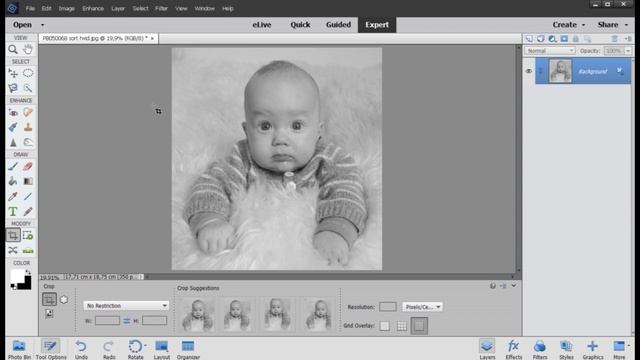
Task: Select the Smart Brush tool
Action: tap(13, 127)
